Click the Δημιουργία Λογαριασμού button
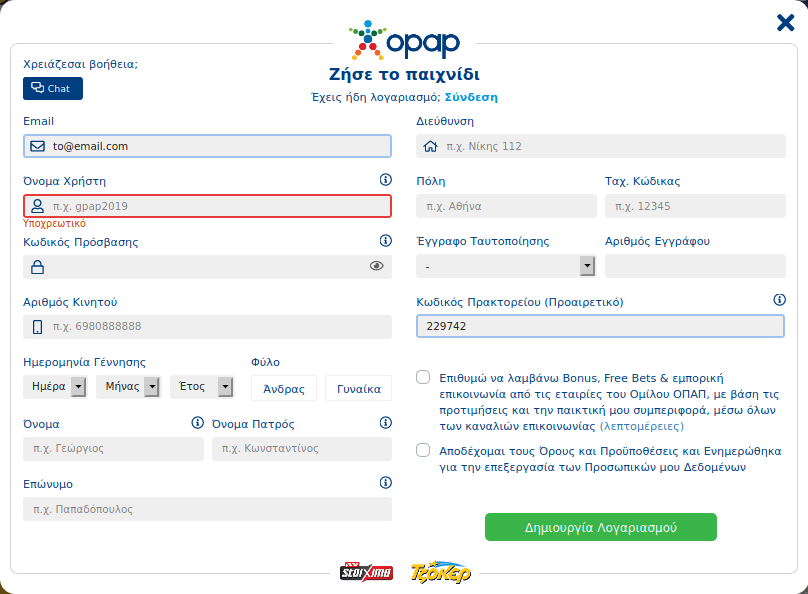Viewport: 808px width, 594px height. coord(601,527)
